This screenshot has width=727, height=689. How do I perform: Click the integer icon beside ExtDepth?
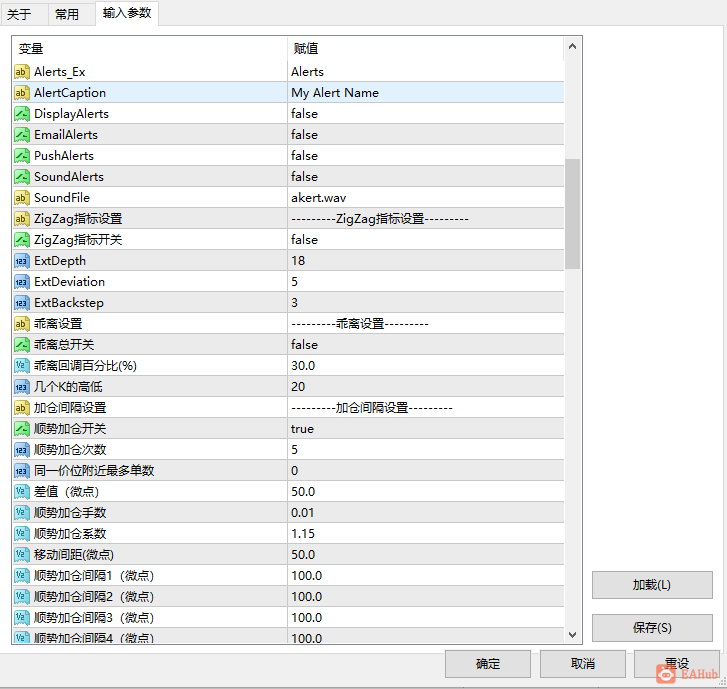[22, 261]
